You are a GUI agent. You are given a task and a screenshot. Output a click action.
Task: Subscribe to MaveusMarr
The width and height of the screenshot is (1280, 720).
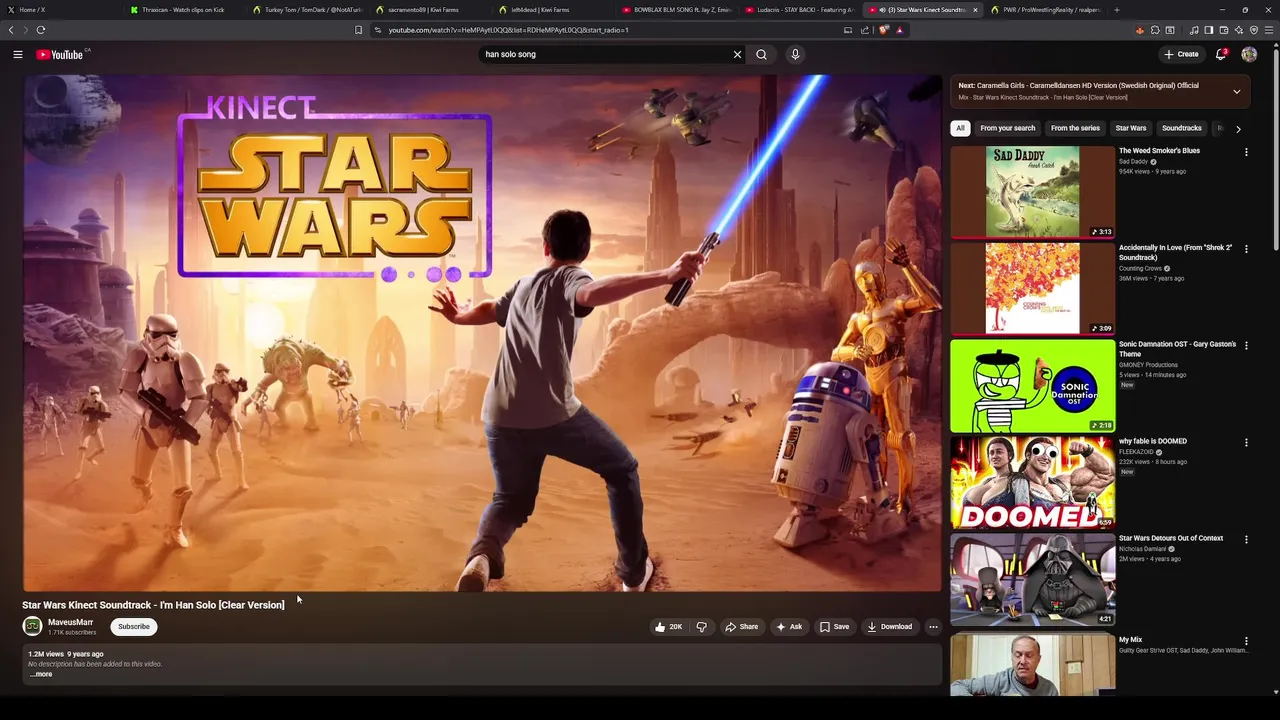pyautogui.click(x=134, y=627)
